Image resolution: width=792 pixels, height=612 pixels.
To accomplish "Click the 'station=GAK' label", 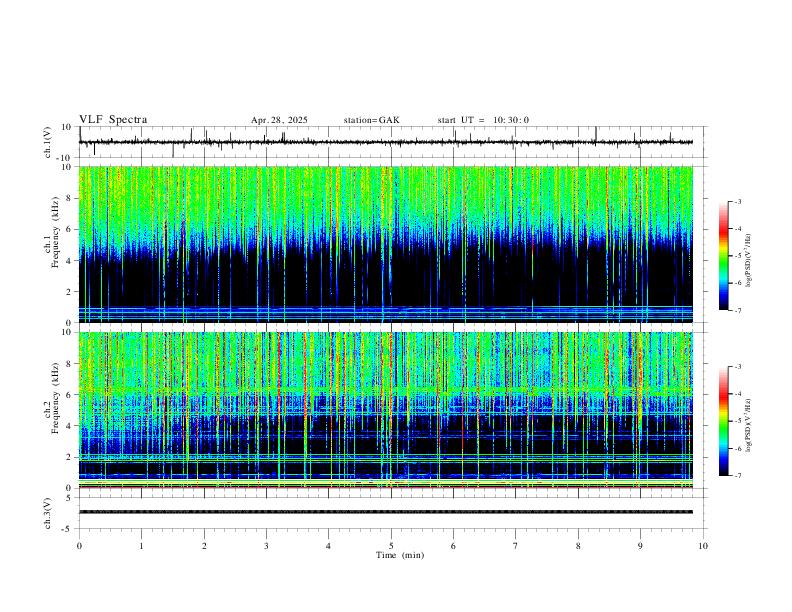I will click(371, 120).
